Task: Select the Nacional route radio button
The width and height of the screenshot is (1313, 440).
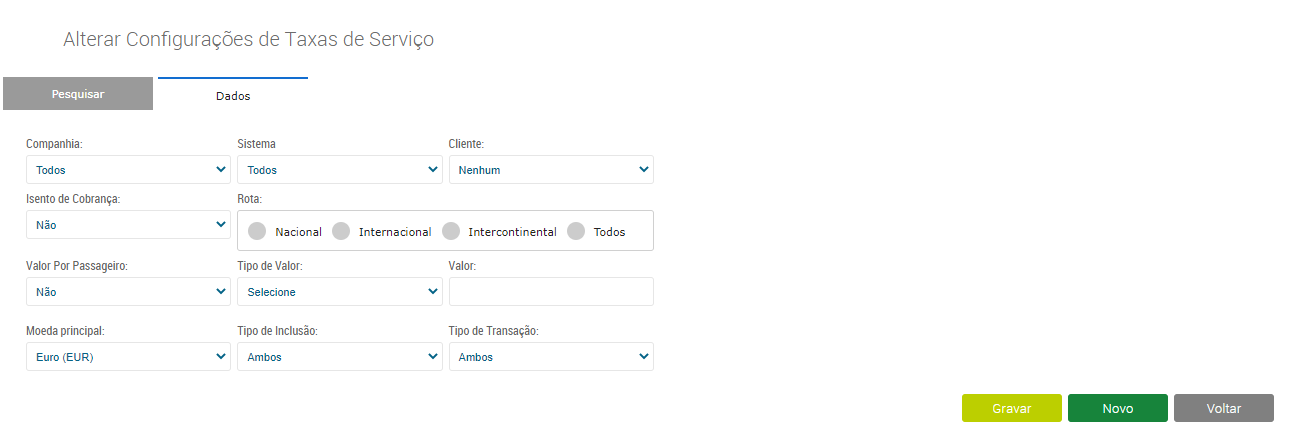Action: [257, 231]
